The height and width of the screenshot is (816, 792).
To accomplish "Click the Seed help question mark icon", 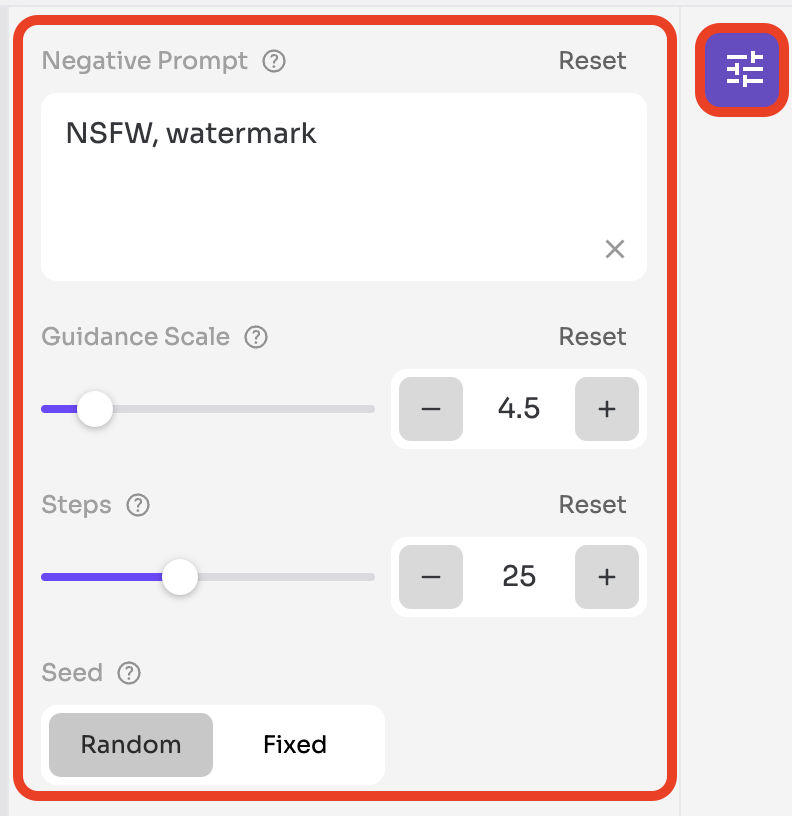I will point(129,673).
